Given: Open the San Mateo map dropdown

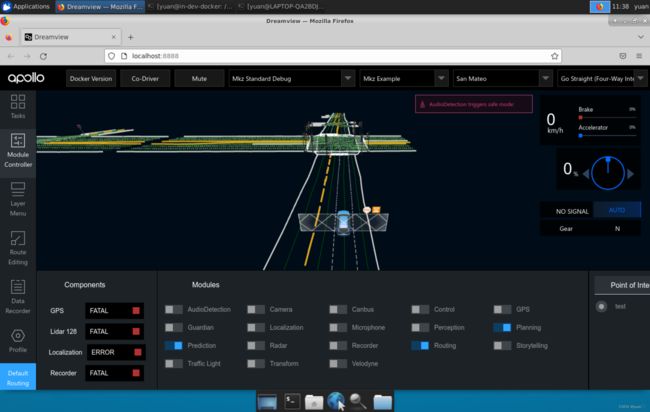Looking at the screenshot, I should (503, 78).
